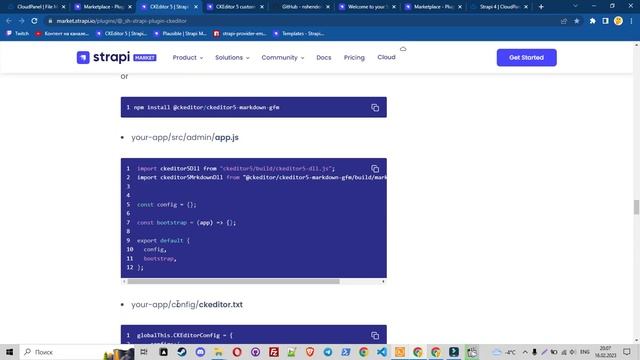This screenshot has height=360, width=640.
Task: Click the page vertical scrollbar thumb
Action: [636, 207]
